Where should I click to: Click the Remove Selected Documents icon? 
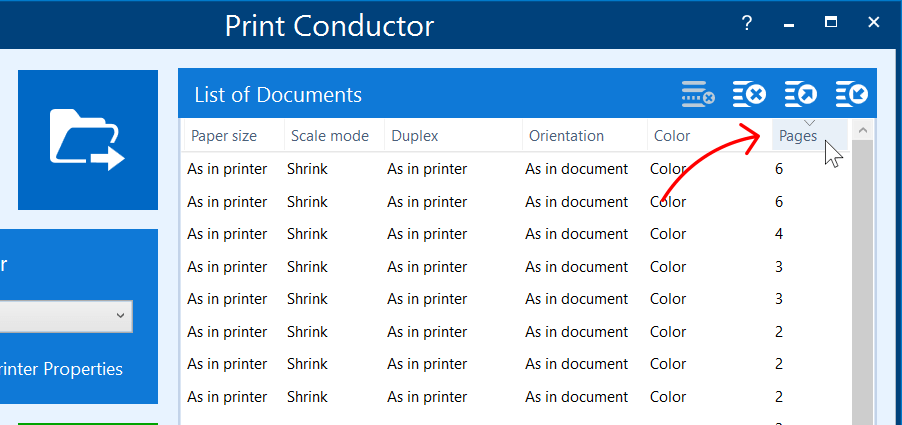pos(698,95)
